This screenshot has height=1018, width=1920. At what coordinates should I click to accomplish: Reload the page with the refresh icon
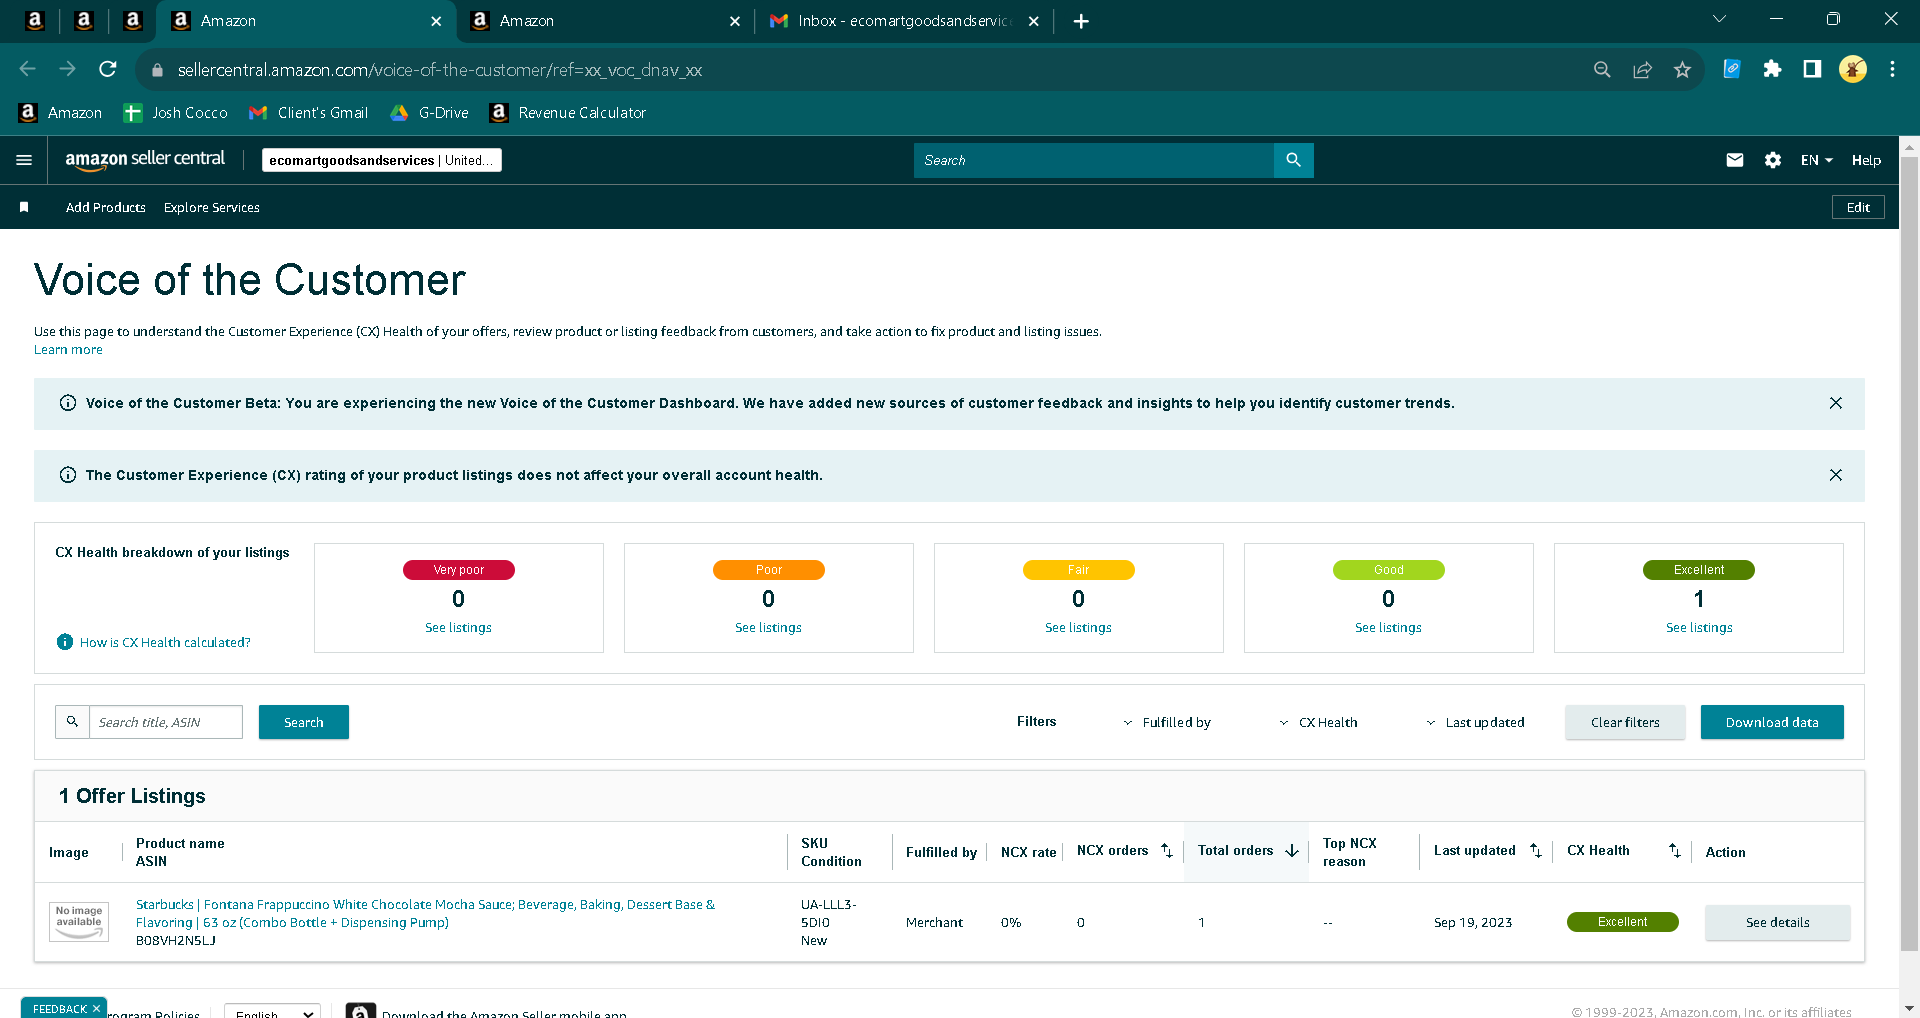tap(108, 69)
